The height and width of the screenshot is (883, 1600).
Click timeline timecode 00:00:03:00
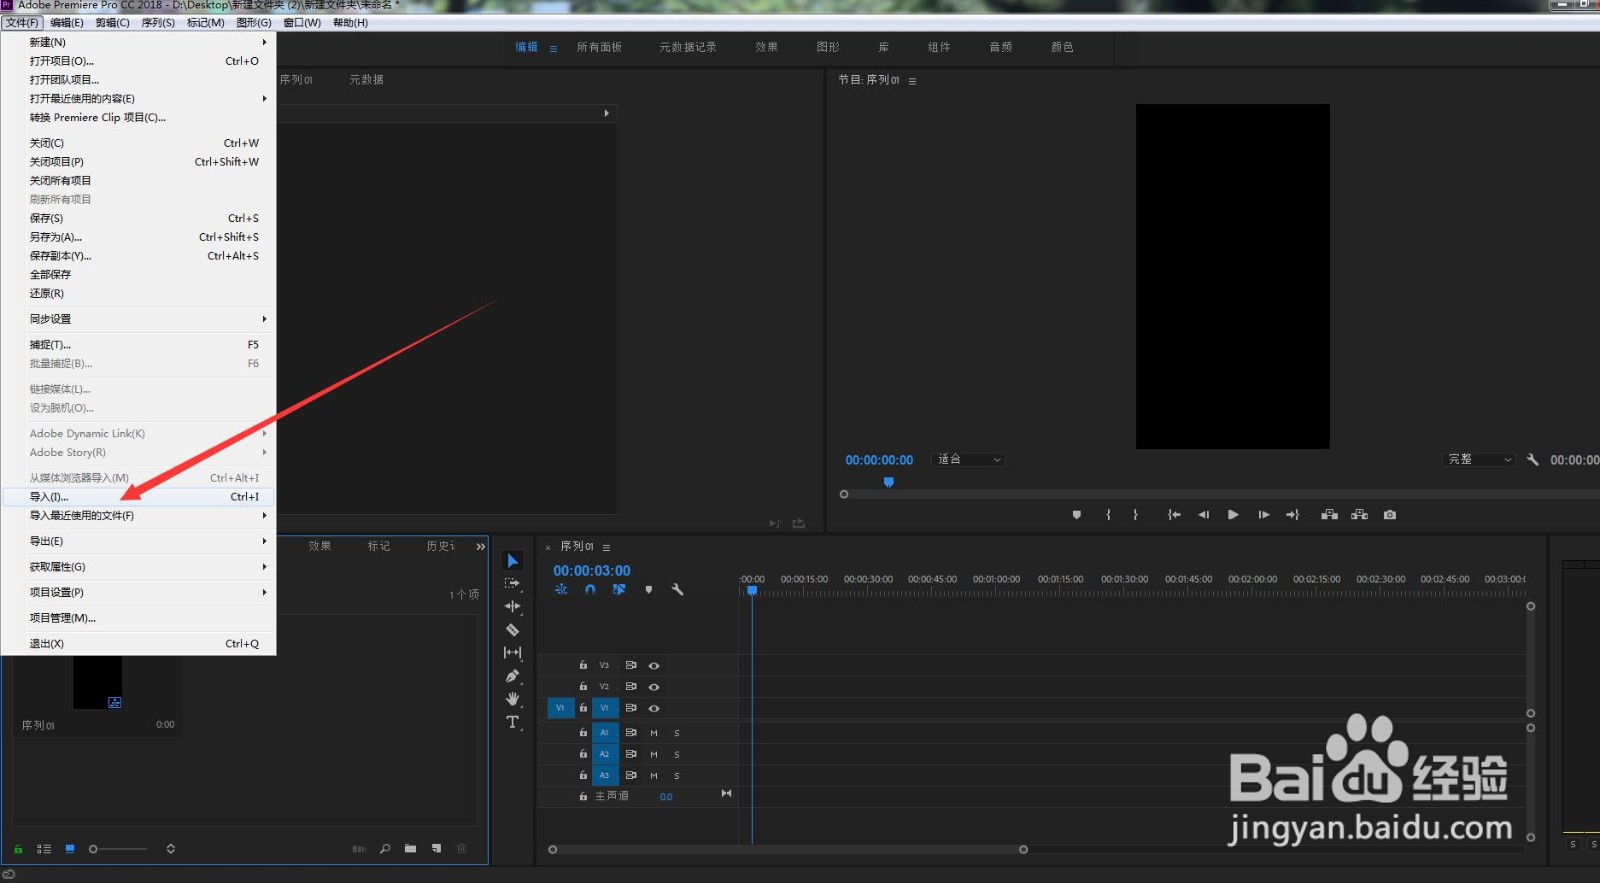592,571
